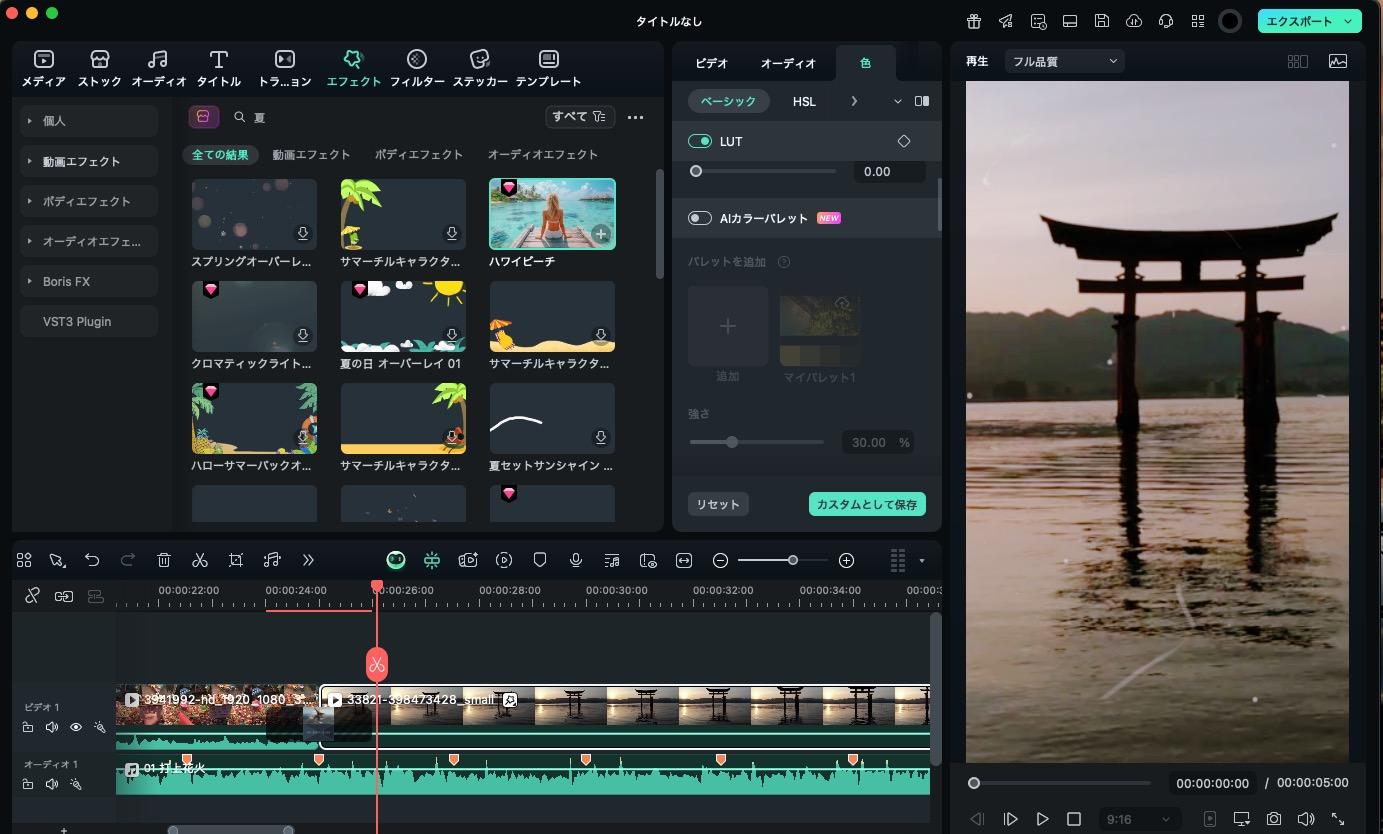1383x834 pixels.
Task: Delete the selected clip
Action: [164, 560]
